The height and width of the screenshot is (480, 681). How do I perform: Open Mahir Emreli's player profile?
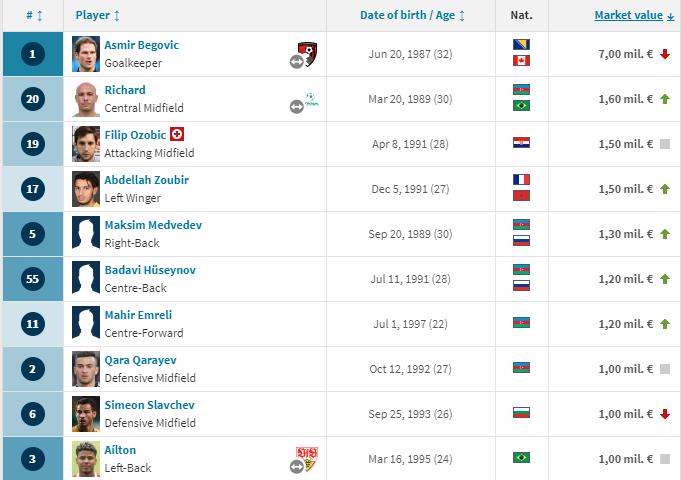(x=138, y=315)
